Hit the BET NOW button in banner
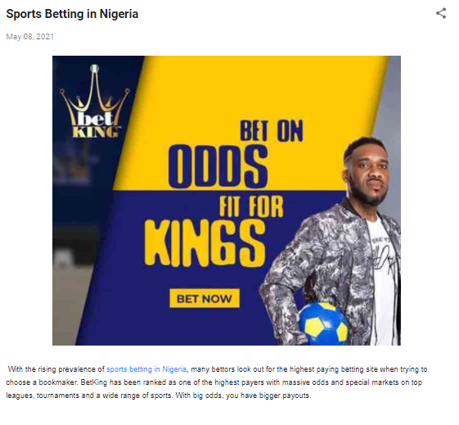This screenshot has height=425, width=459. 204,298
